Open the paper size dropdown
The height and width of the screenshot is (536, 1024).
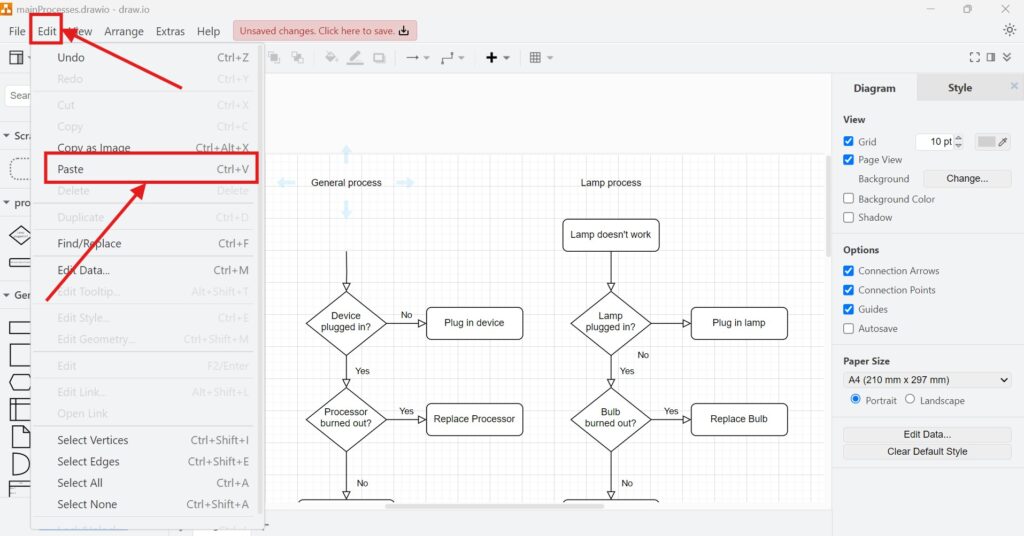(927, 380)
